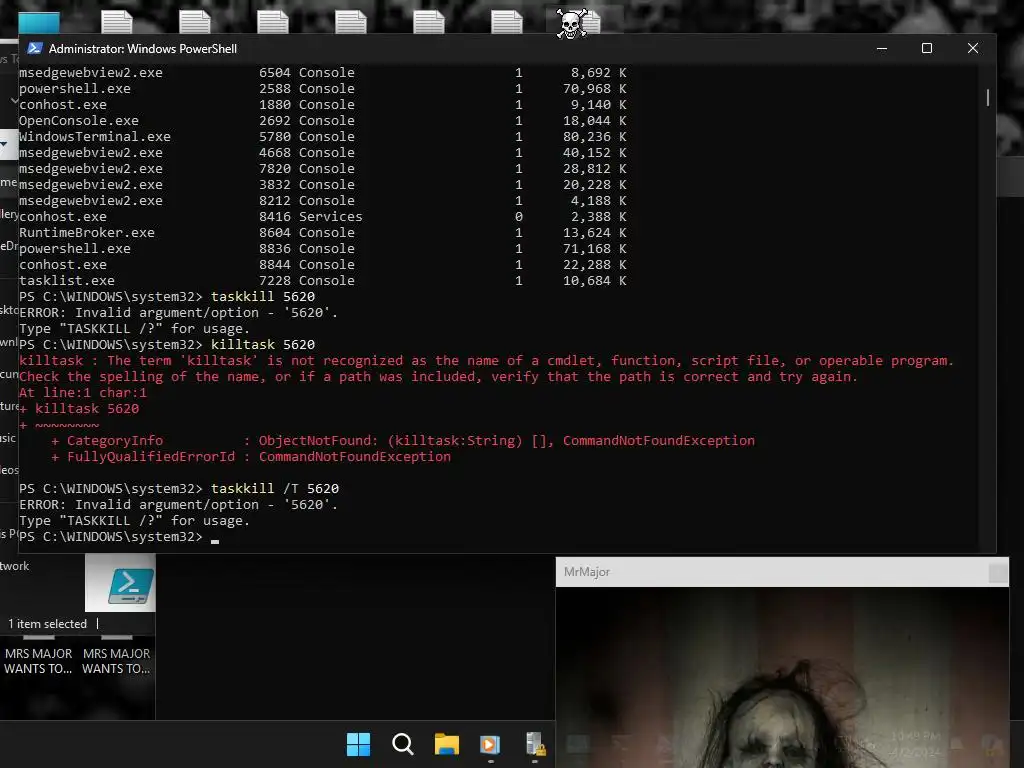The image size is (1024, 768).
Task: Click the media player taskbar icon
Action: 490,744
